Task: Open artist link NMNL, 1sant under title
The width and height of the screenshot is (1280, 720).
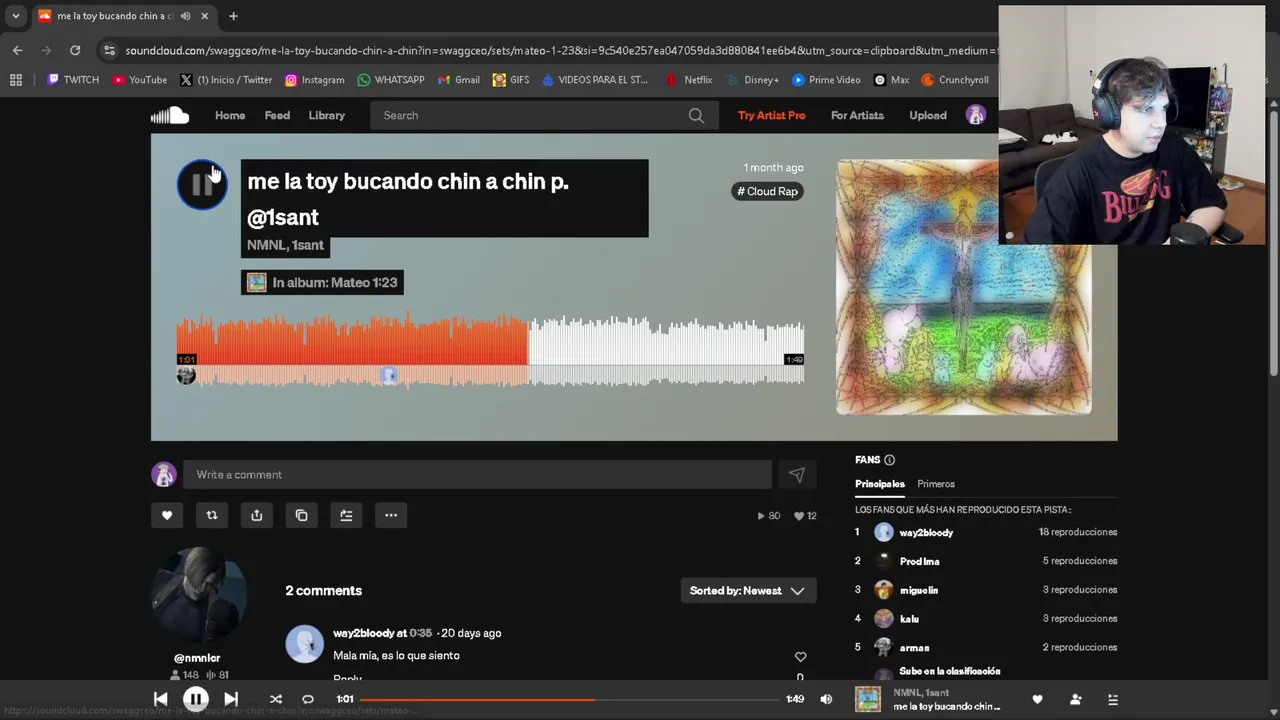Action: [x=285, y=245]
